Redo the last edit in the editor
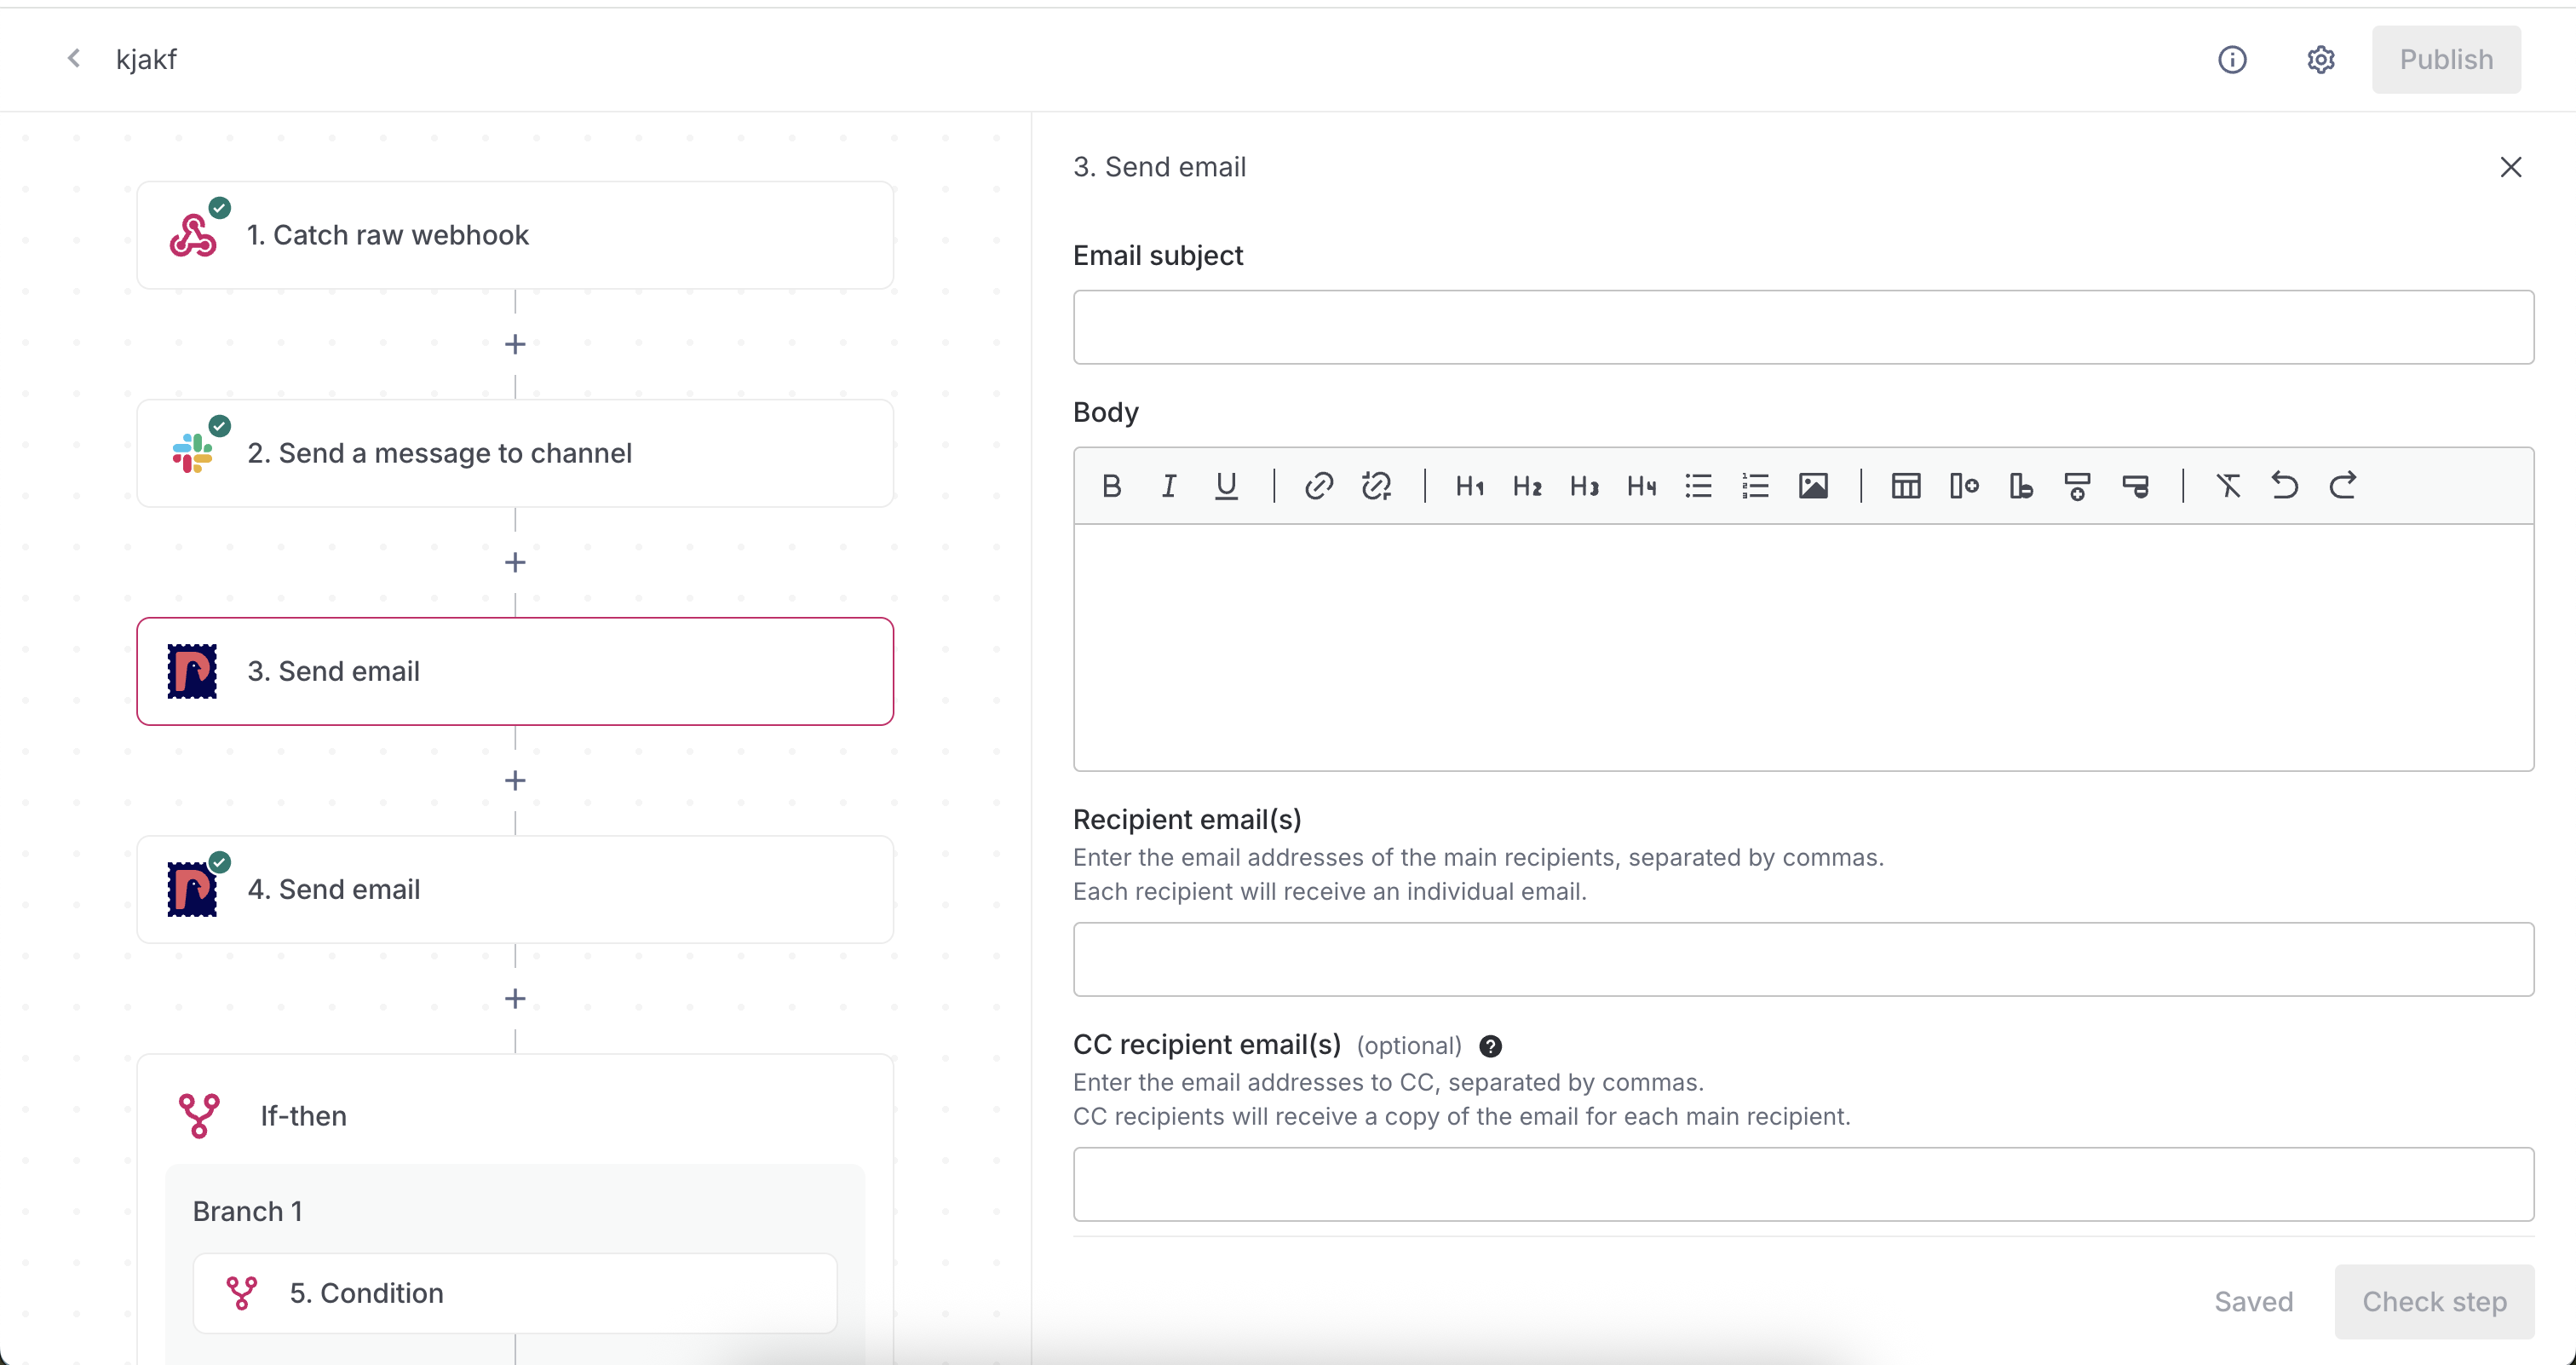The height and width of the screenshot is (1365, 2576). 2343,486
